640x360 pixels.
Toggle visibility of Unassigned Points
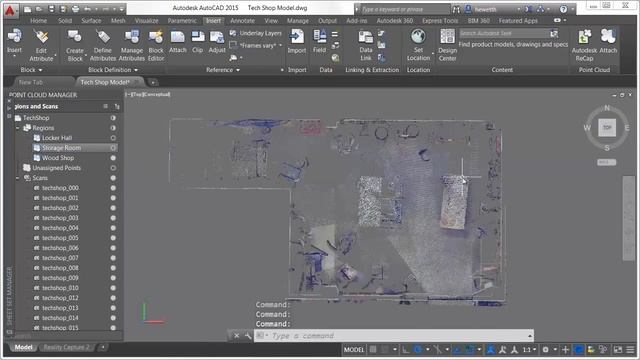(x=113, y=168)
